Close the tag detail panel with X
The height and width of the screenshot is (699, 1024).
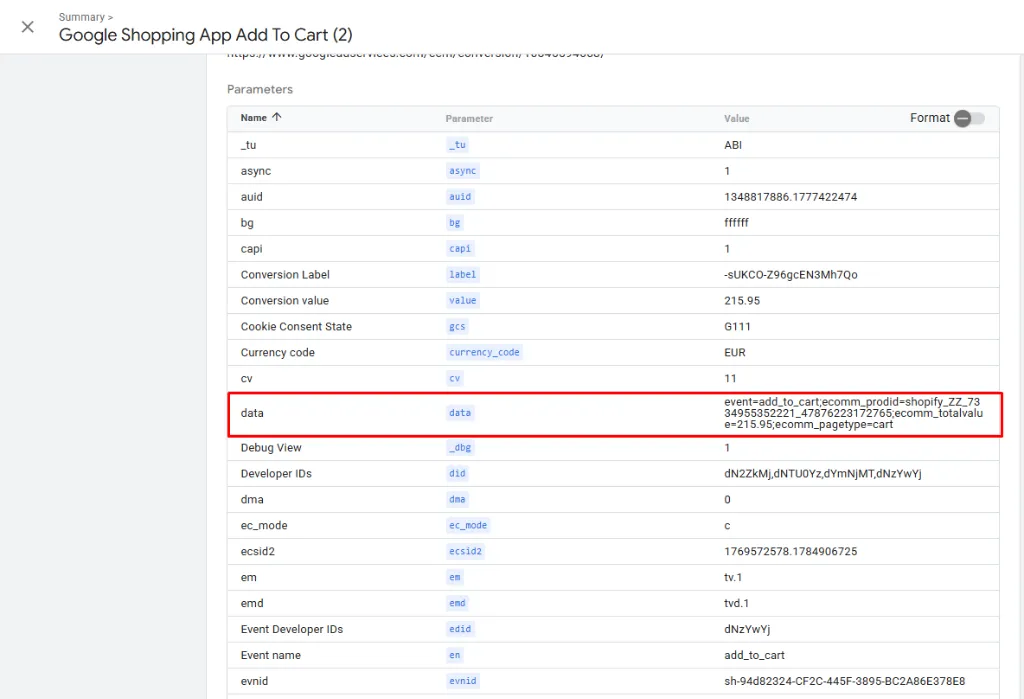pos(27,27)
